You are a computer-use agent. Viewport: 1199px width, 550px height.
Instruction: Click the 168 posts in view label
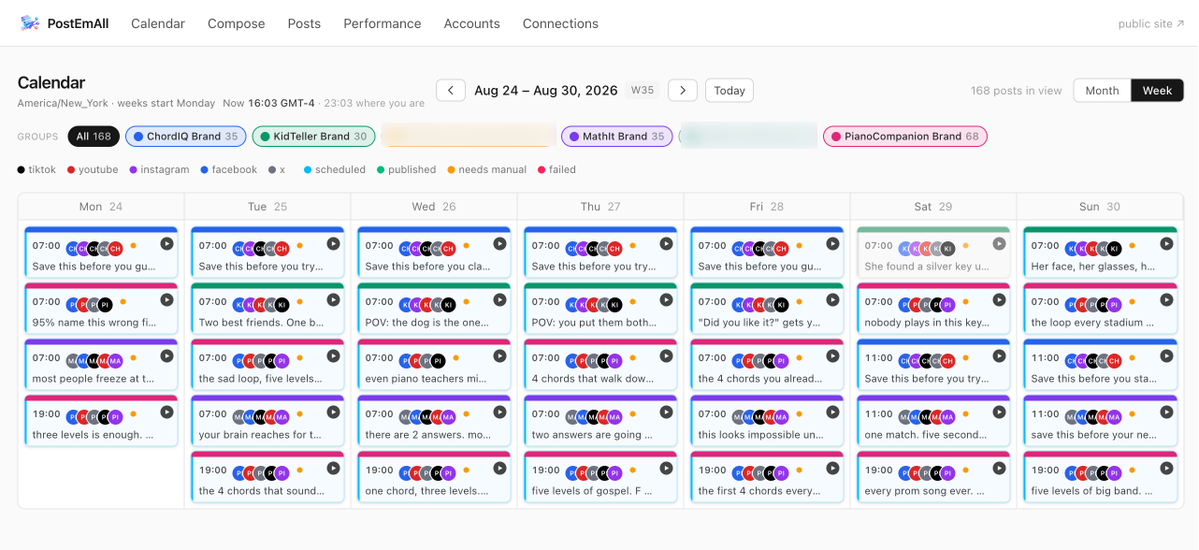coord(1016,90)
